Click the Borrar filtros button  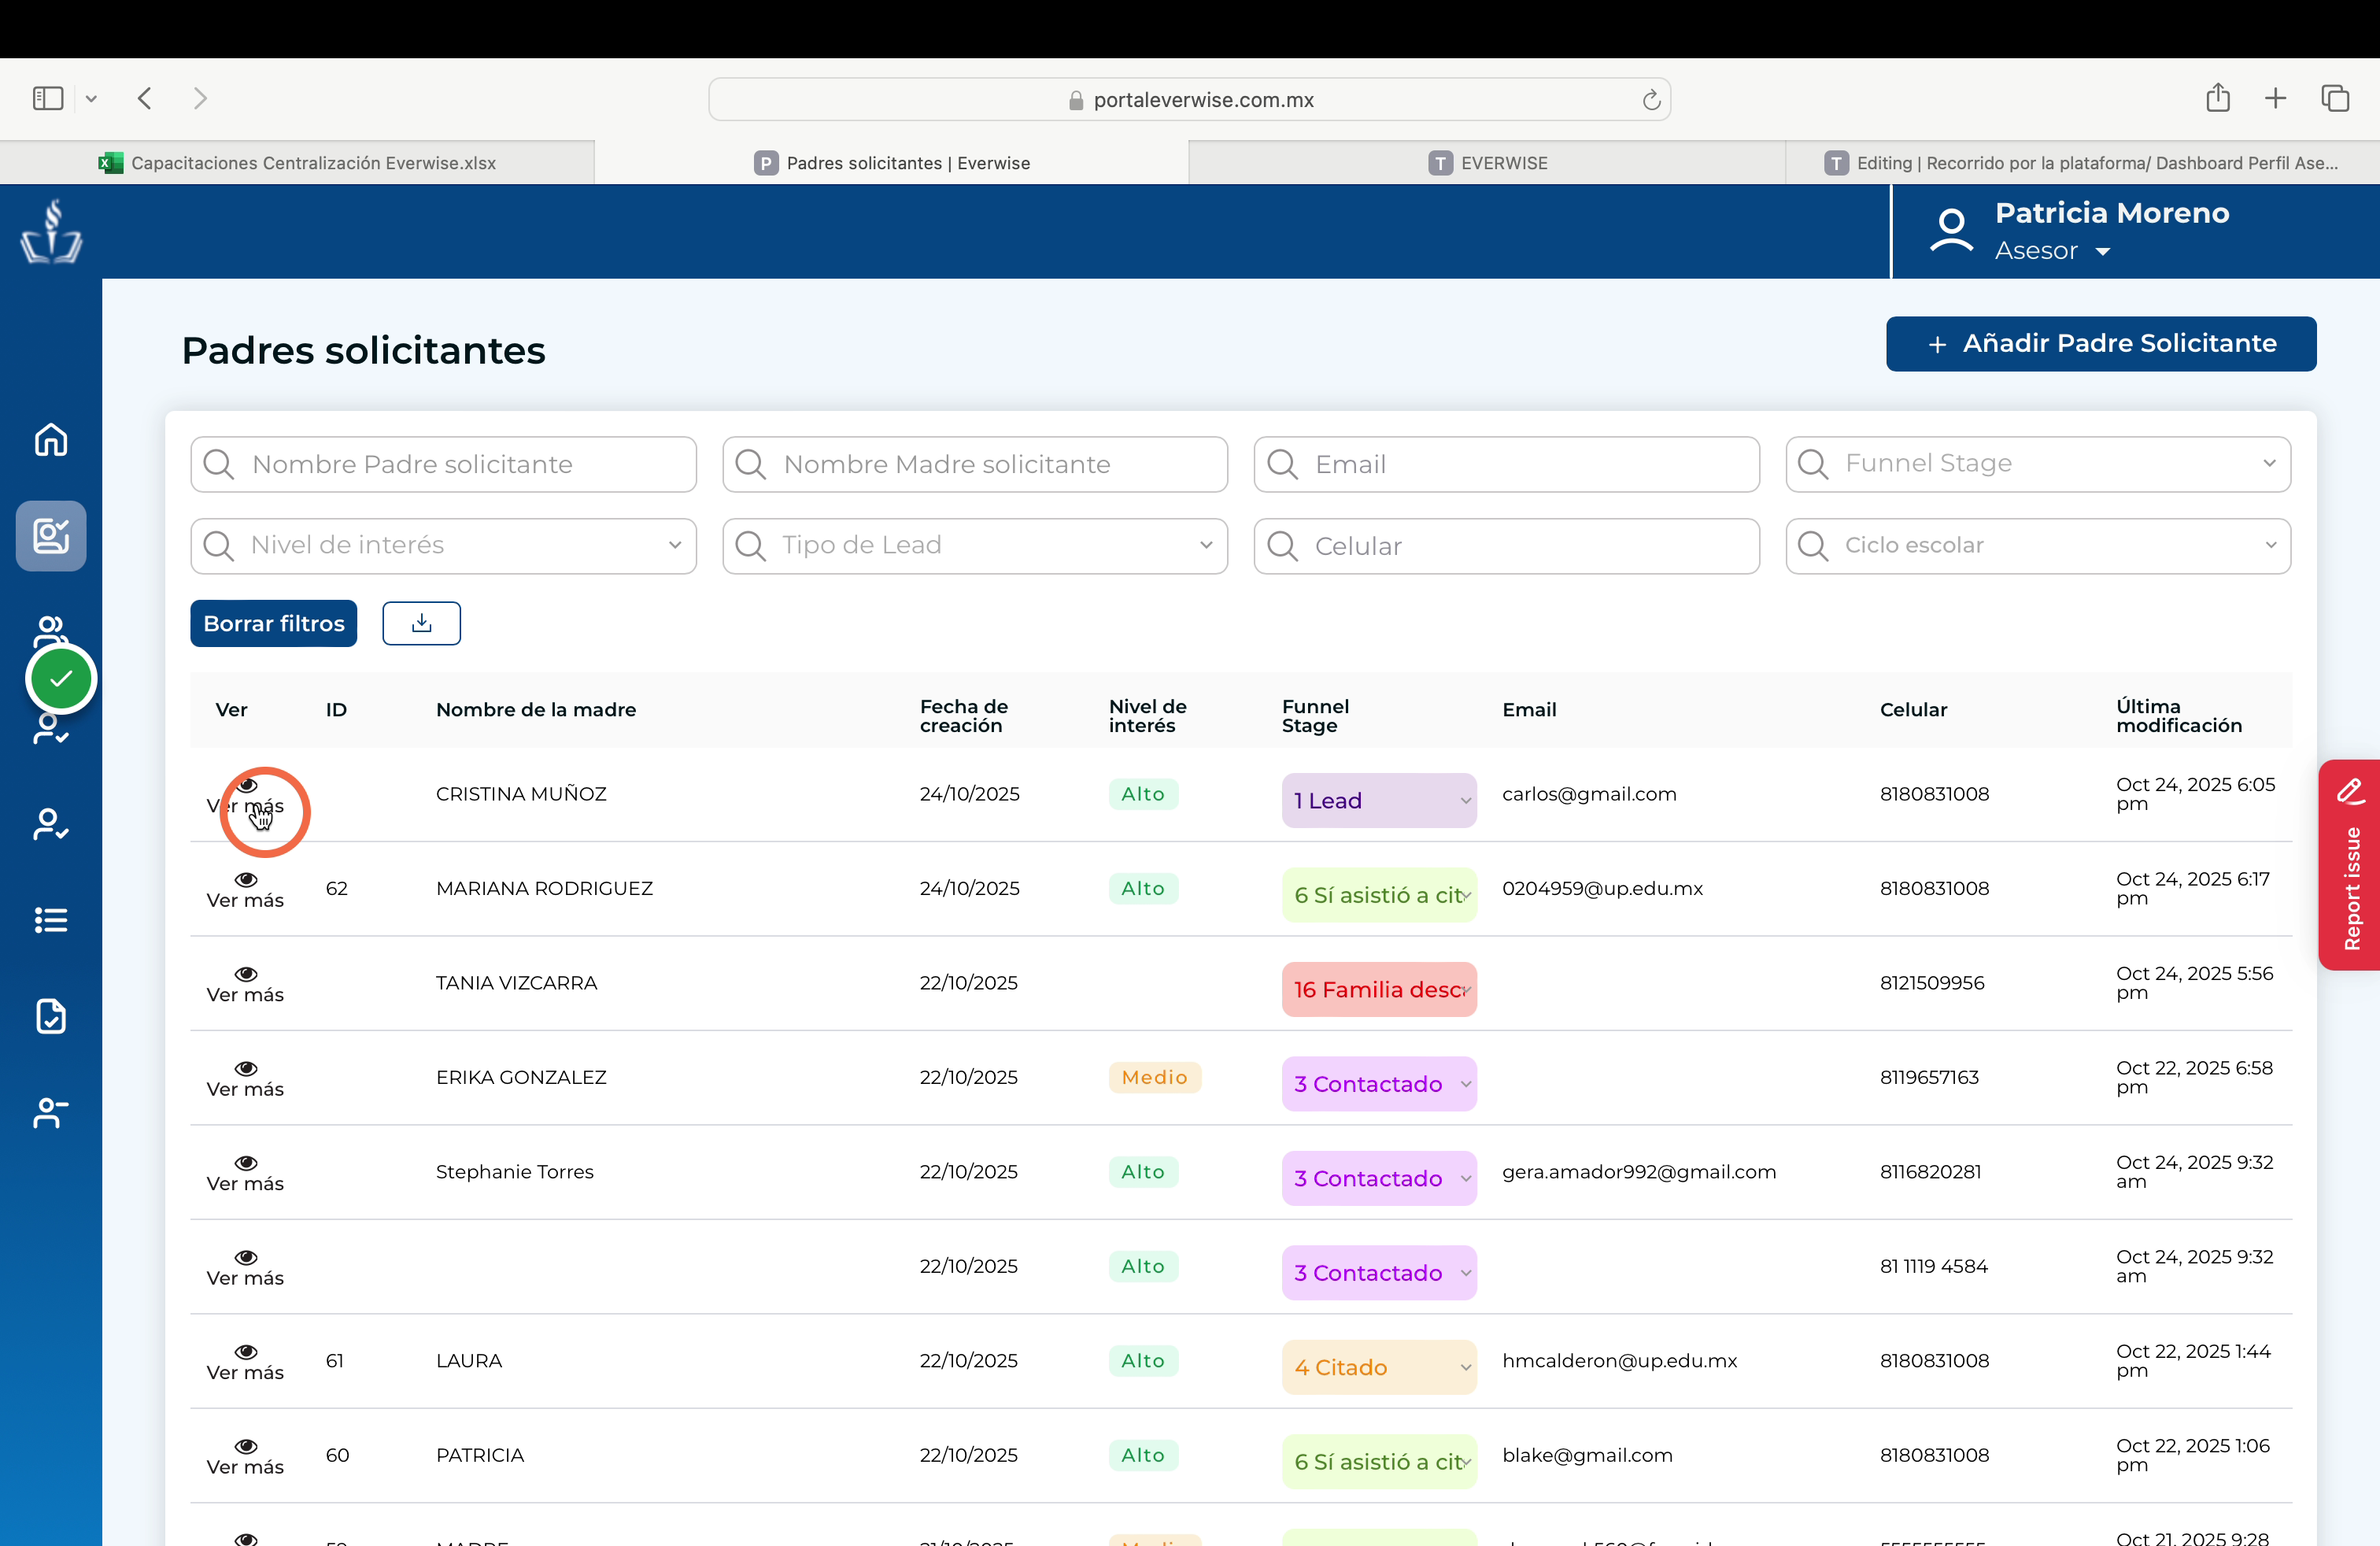pos(274,623)
